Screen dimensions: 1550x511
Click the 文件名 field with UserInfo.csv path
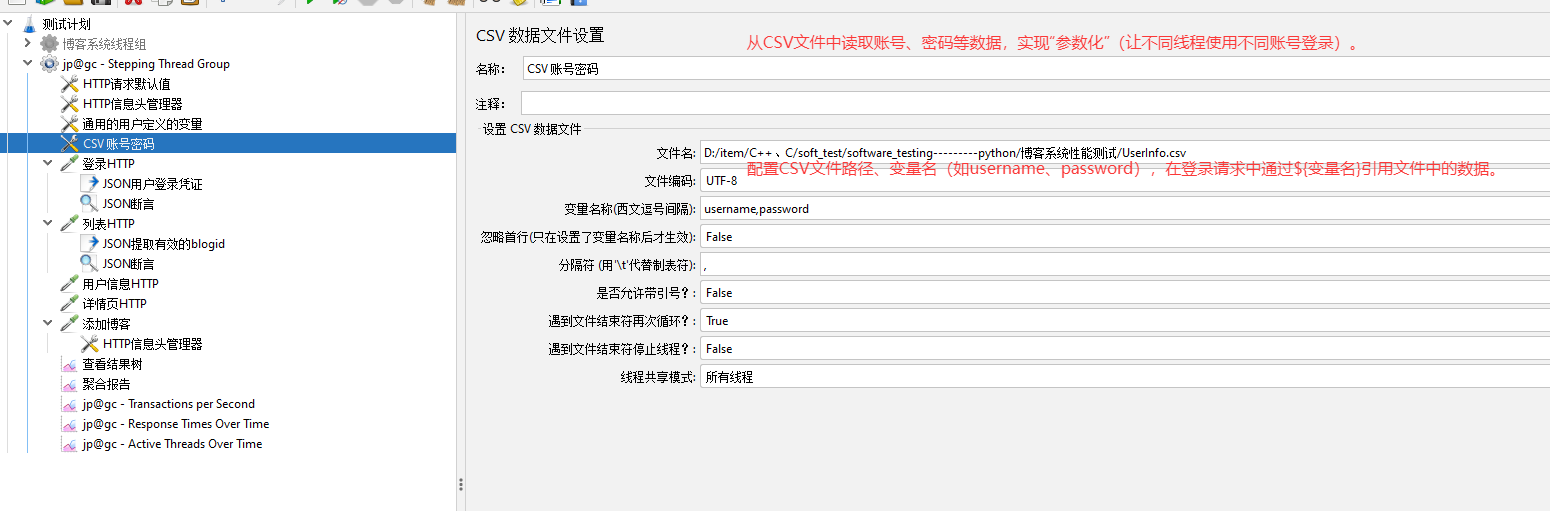click(1125, 153)
